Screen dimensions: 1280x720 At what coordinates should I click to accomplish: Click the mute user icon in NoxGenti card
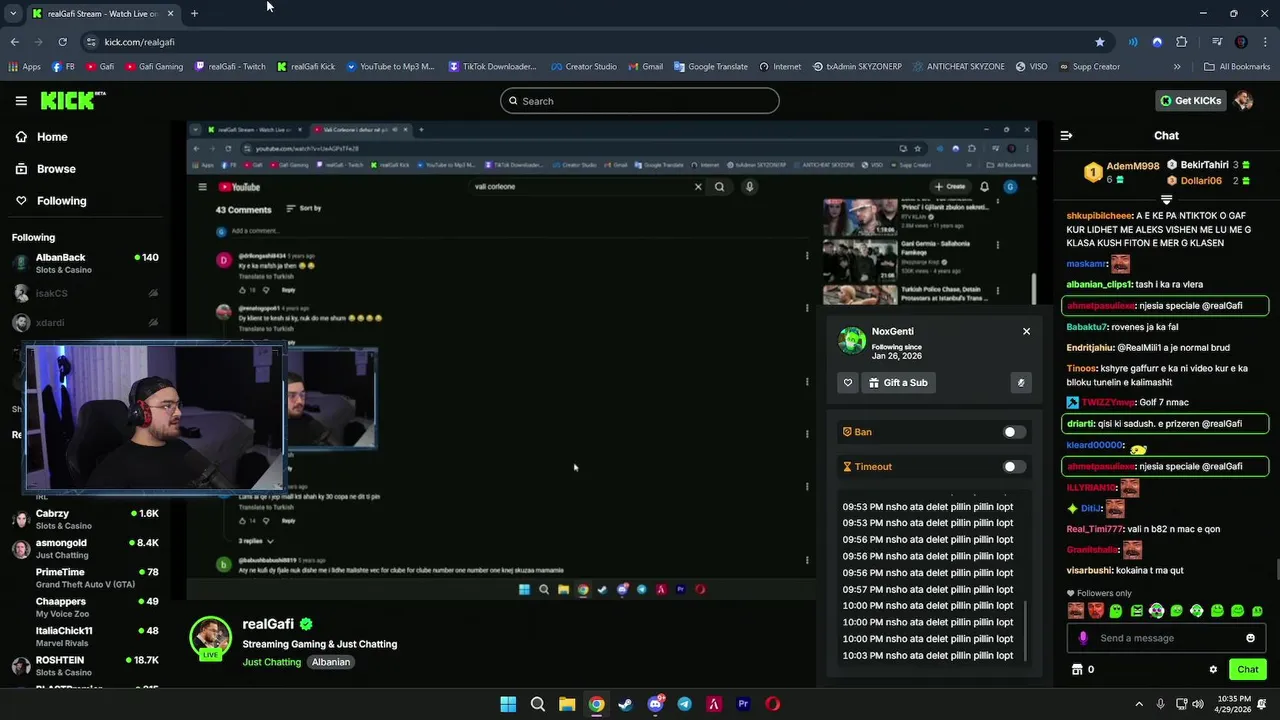pyautogui.click(x=1021, y=383)
